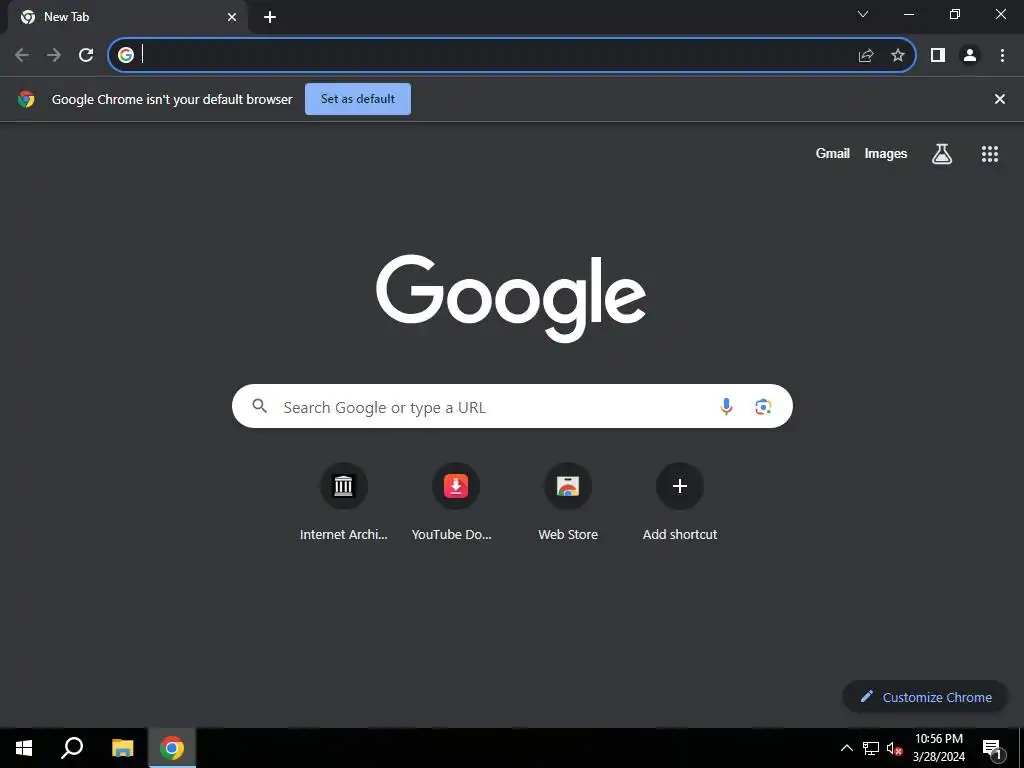Click the Chrome logo in infobar
The width and height of the screenshot is (1024, 768).
tap(26, 99)
